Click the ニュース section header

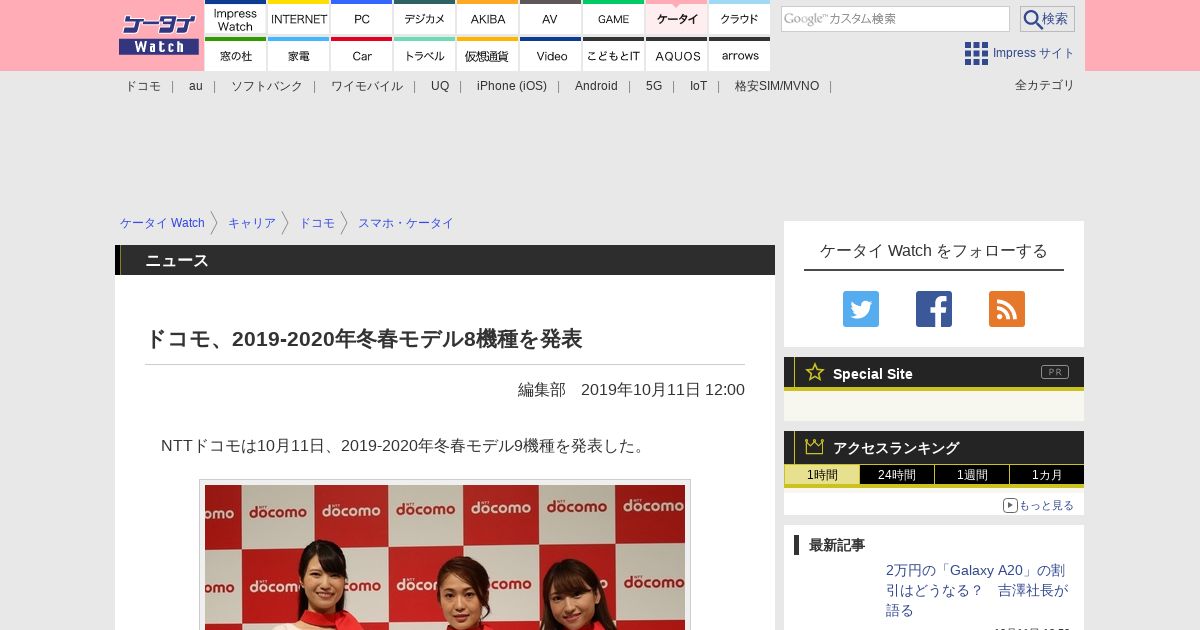445,260
